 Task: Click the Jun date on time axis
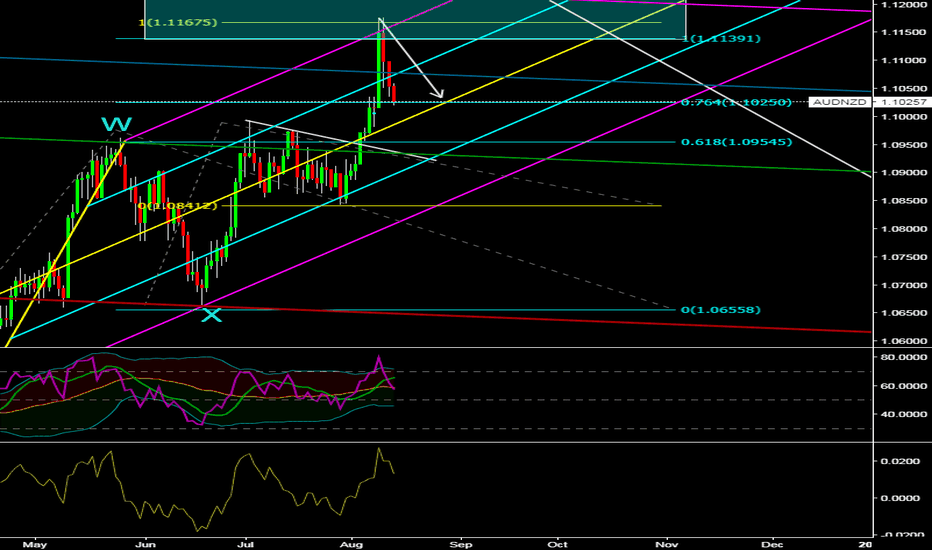(145, 544)
